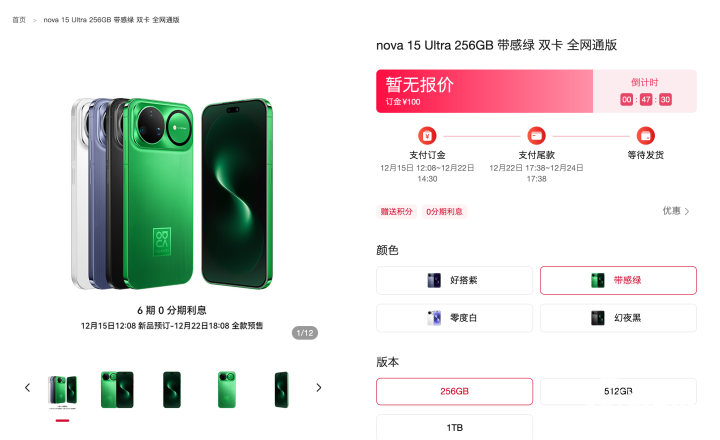Image resolution: width=720 pixels, height=440 pixels.
Task: Expand the 优惠 discount details
Action: tap(676, 211)
